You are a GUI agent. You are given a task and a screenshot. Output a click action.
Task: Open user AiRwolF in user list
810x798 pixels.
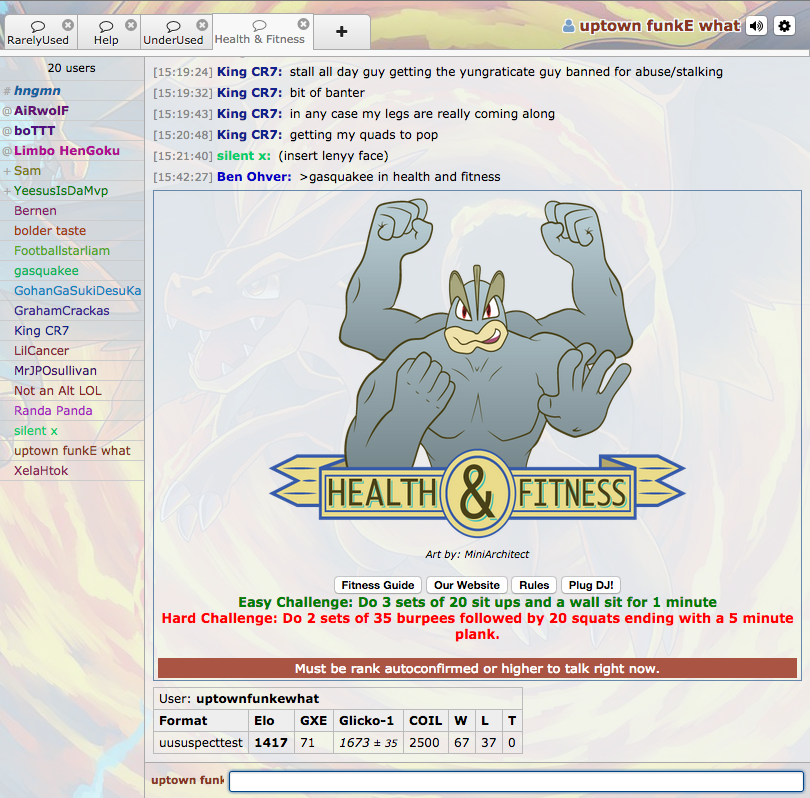point(72,111)
